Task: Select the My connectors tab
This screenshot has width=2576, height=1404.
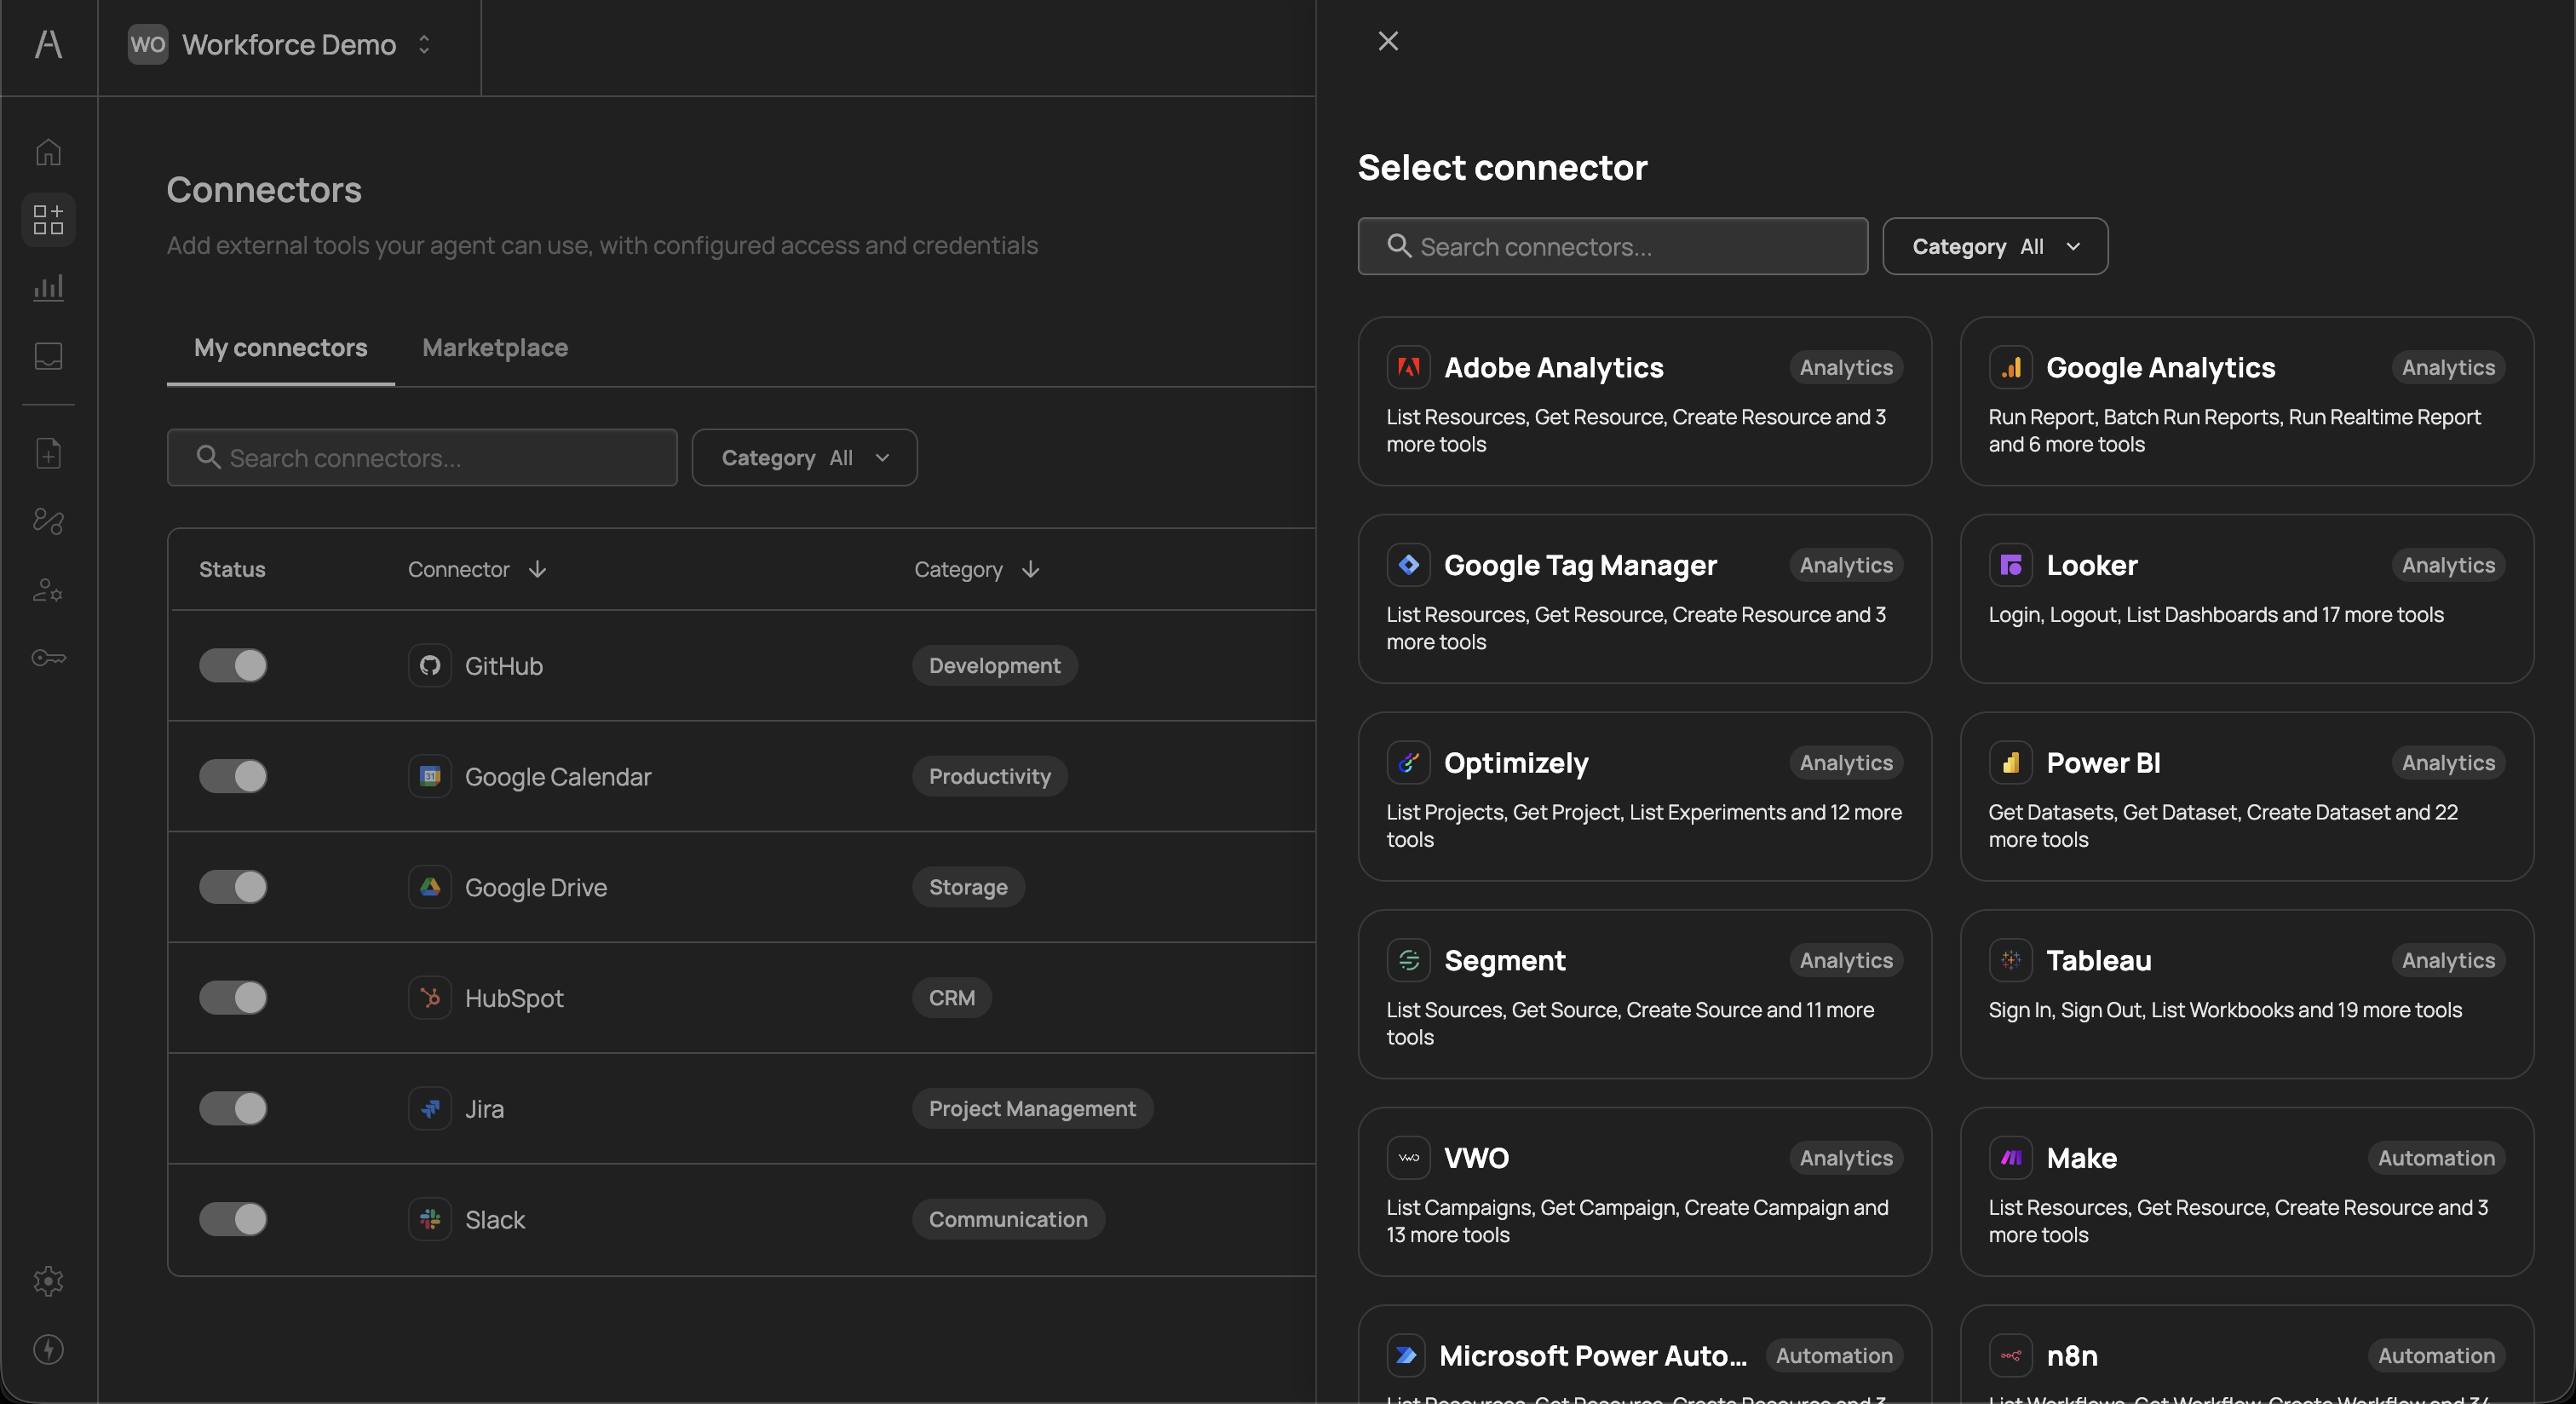Action: [280, 347]
